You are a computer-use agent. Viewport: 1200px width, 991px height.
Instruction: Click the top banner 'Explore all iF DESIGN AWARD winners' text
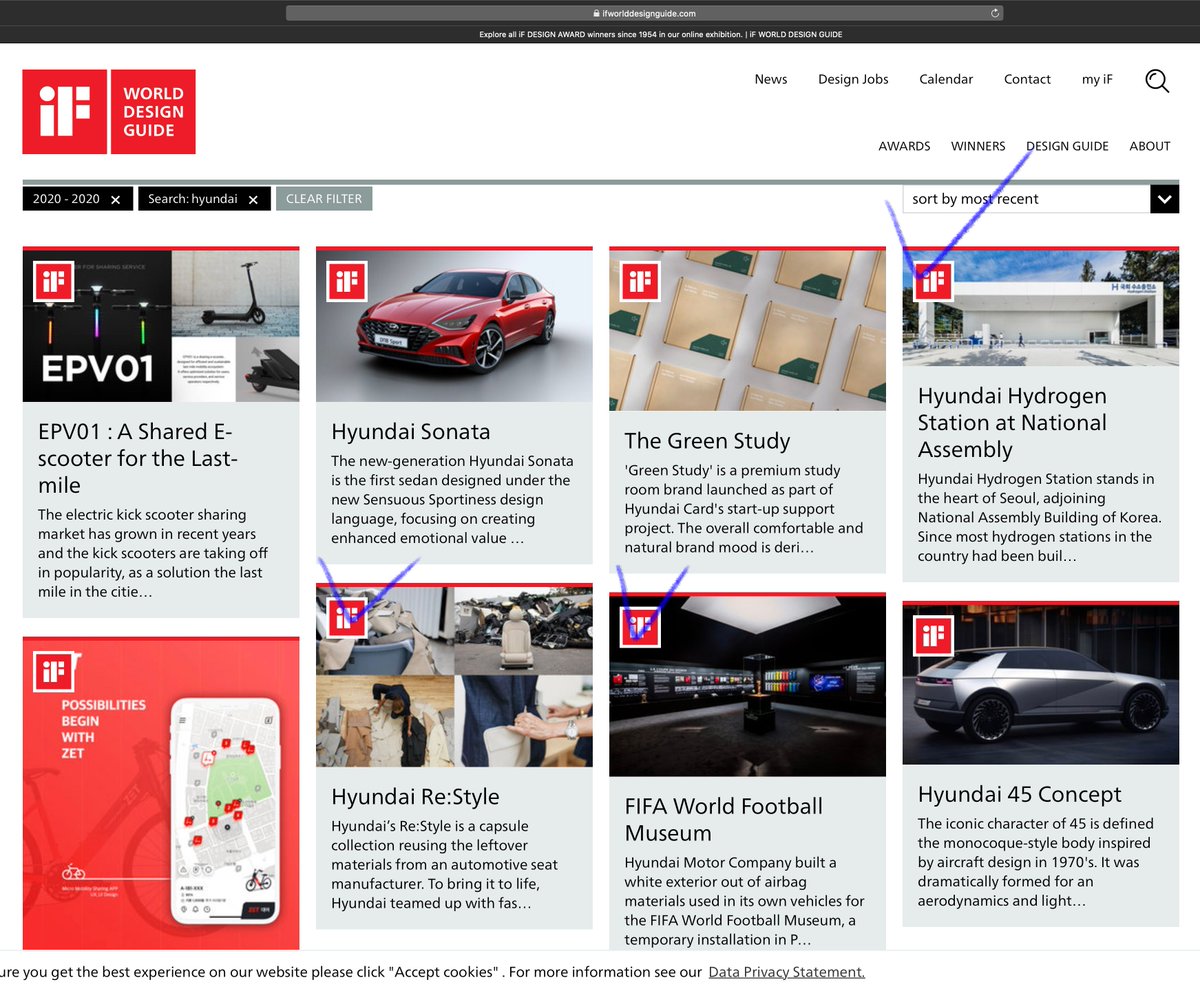click(660, 34)
